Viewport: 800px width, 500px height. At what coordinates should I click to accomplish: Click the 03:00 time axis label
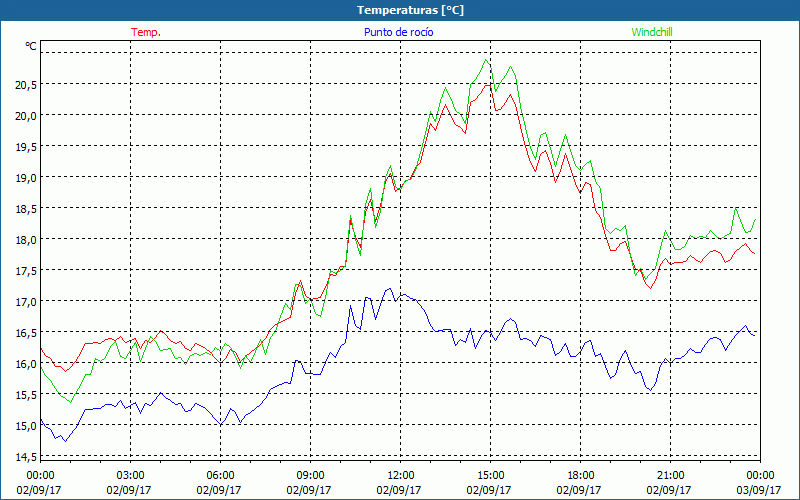(131, 476)
